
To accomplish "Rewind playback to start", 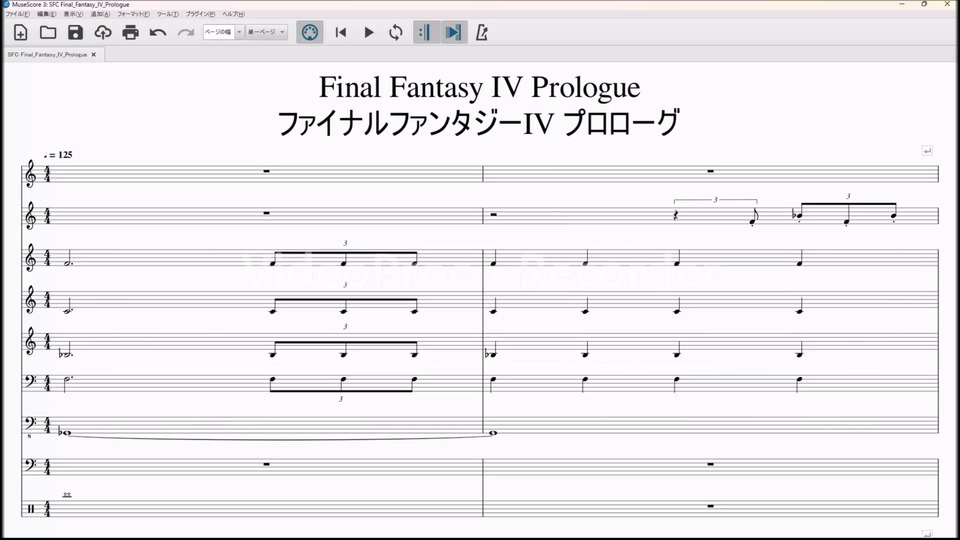I will (341, 32).
